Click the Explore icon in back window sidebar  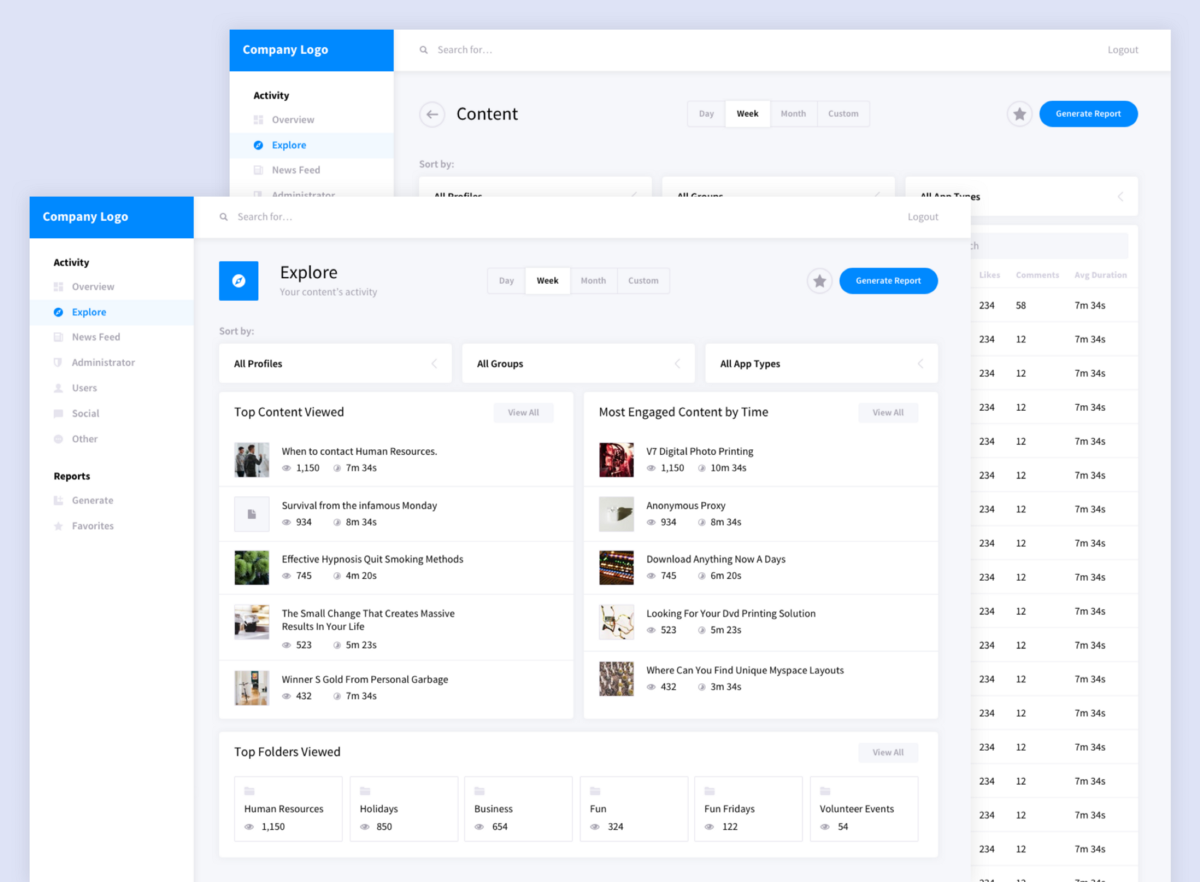(x=259, y=146)
